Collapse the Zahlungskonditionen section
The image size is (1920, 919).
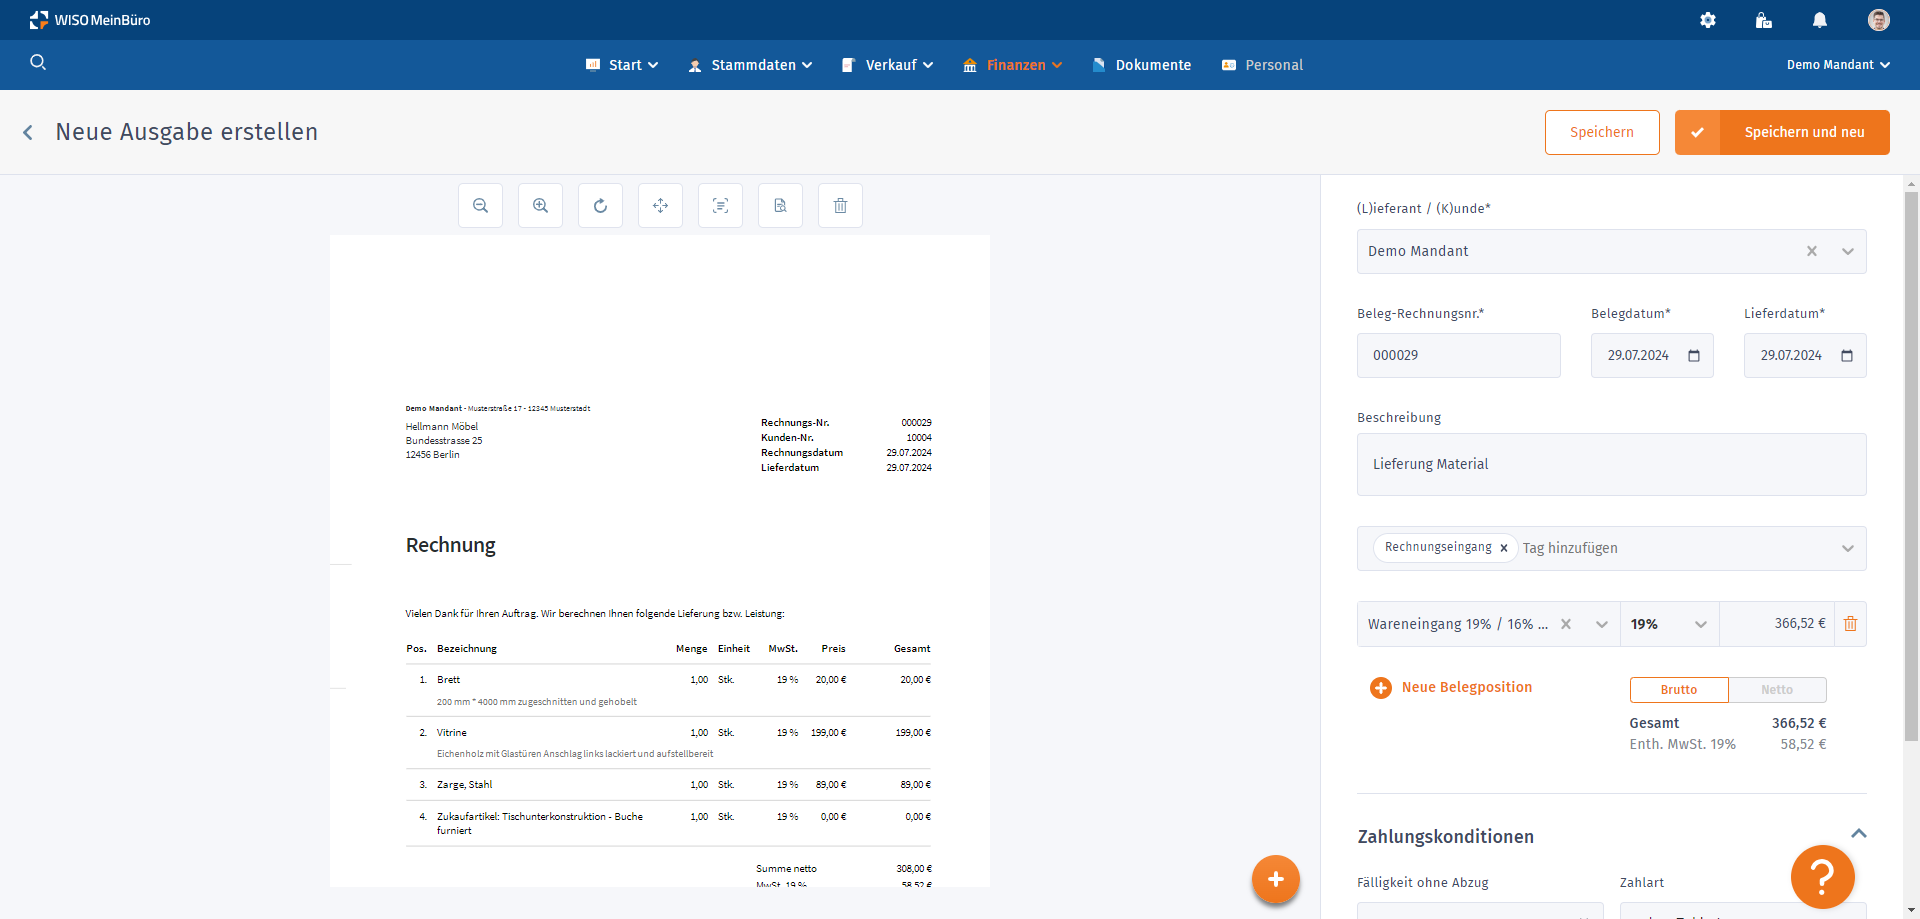coord(1858,834)
